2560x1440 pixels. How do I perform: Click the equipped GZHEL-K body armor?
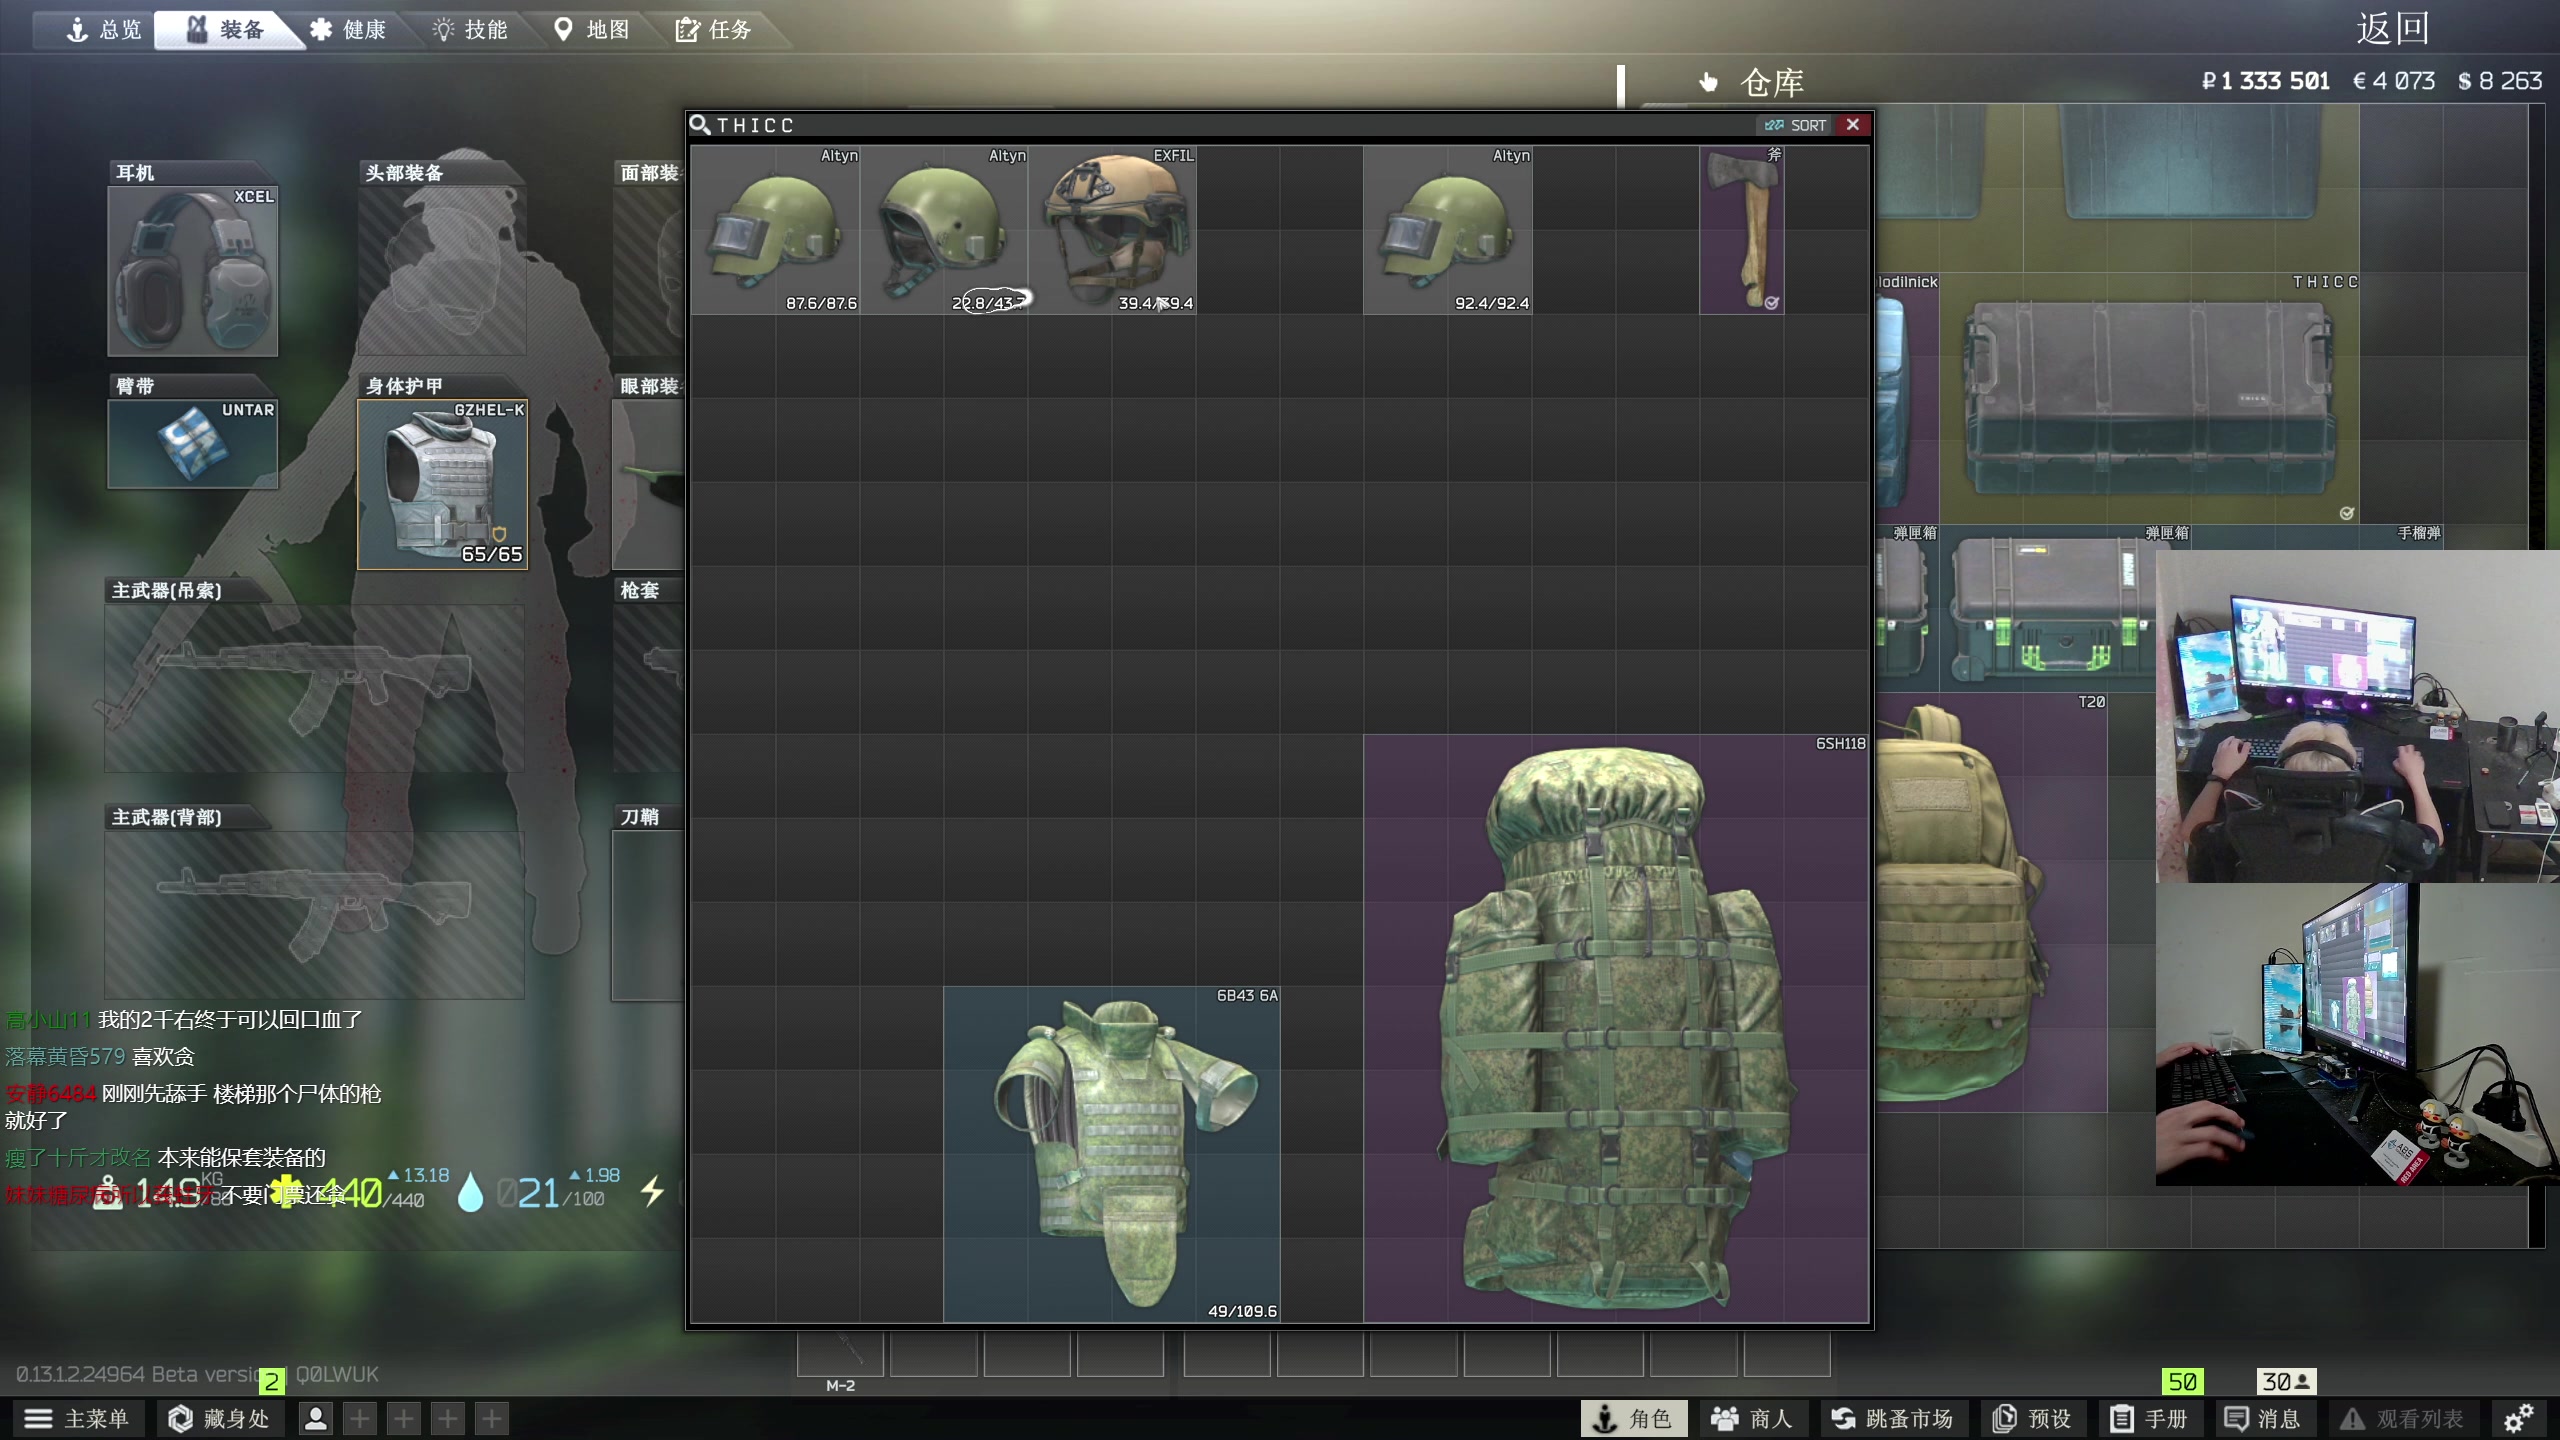(x=443, y=484)
